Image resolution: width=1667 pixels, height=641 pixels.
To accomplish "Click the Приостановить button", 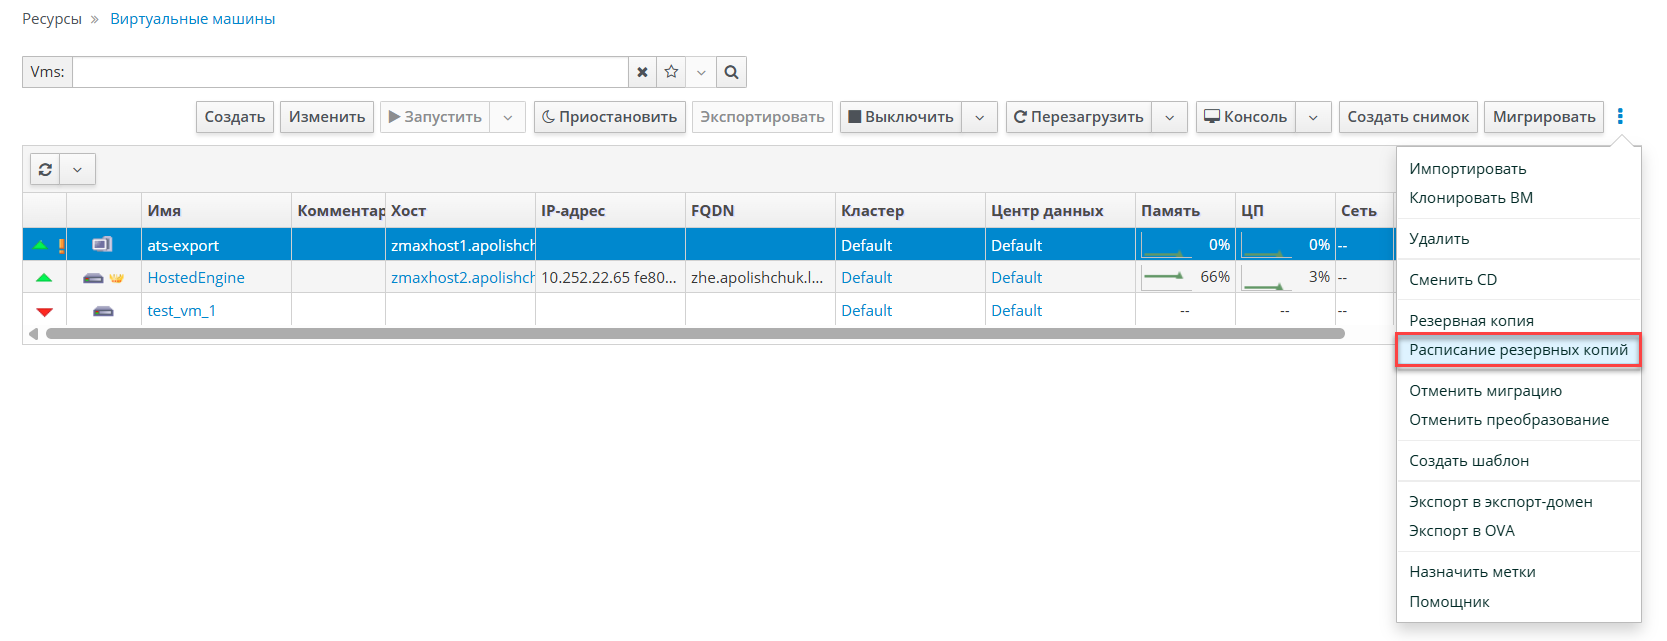I will click(610, 117).
